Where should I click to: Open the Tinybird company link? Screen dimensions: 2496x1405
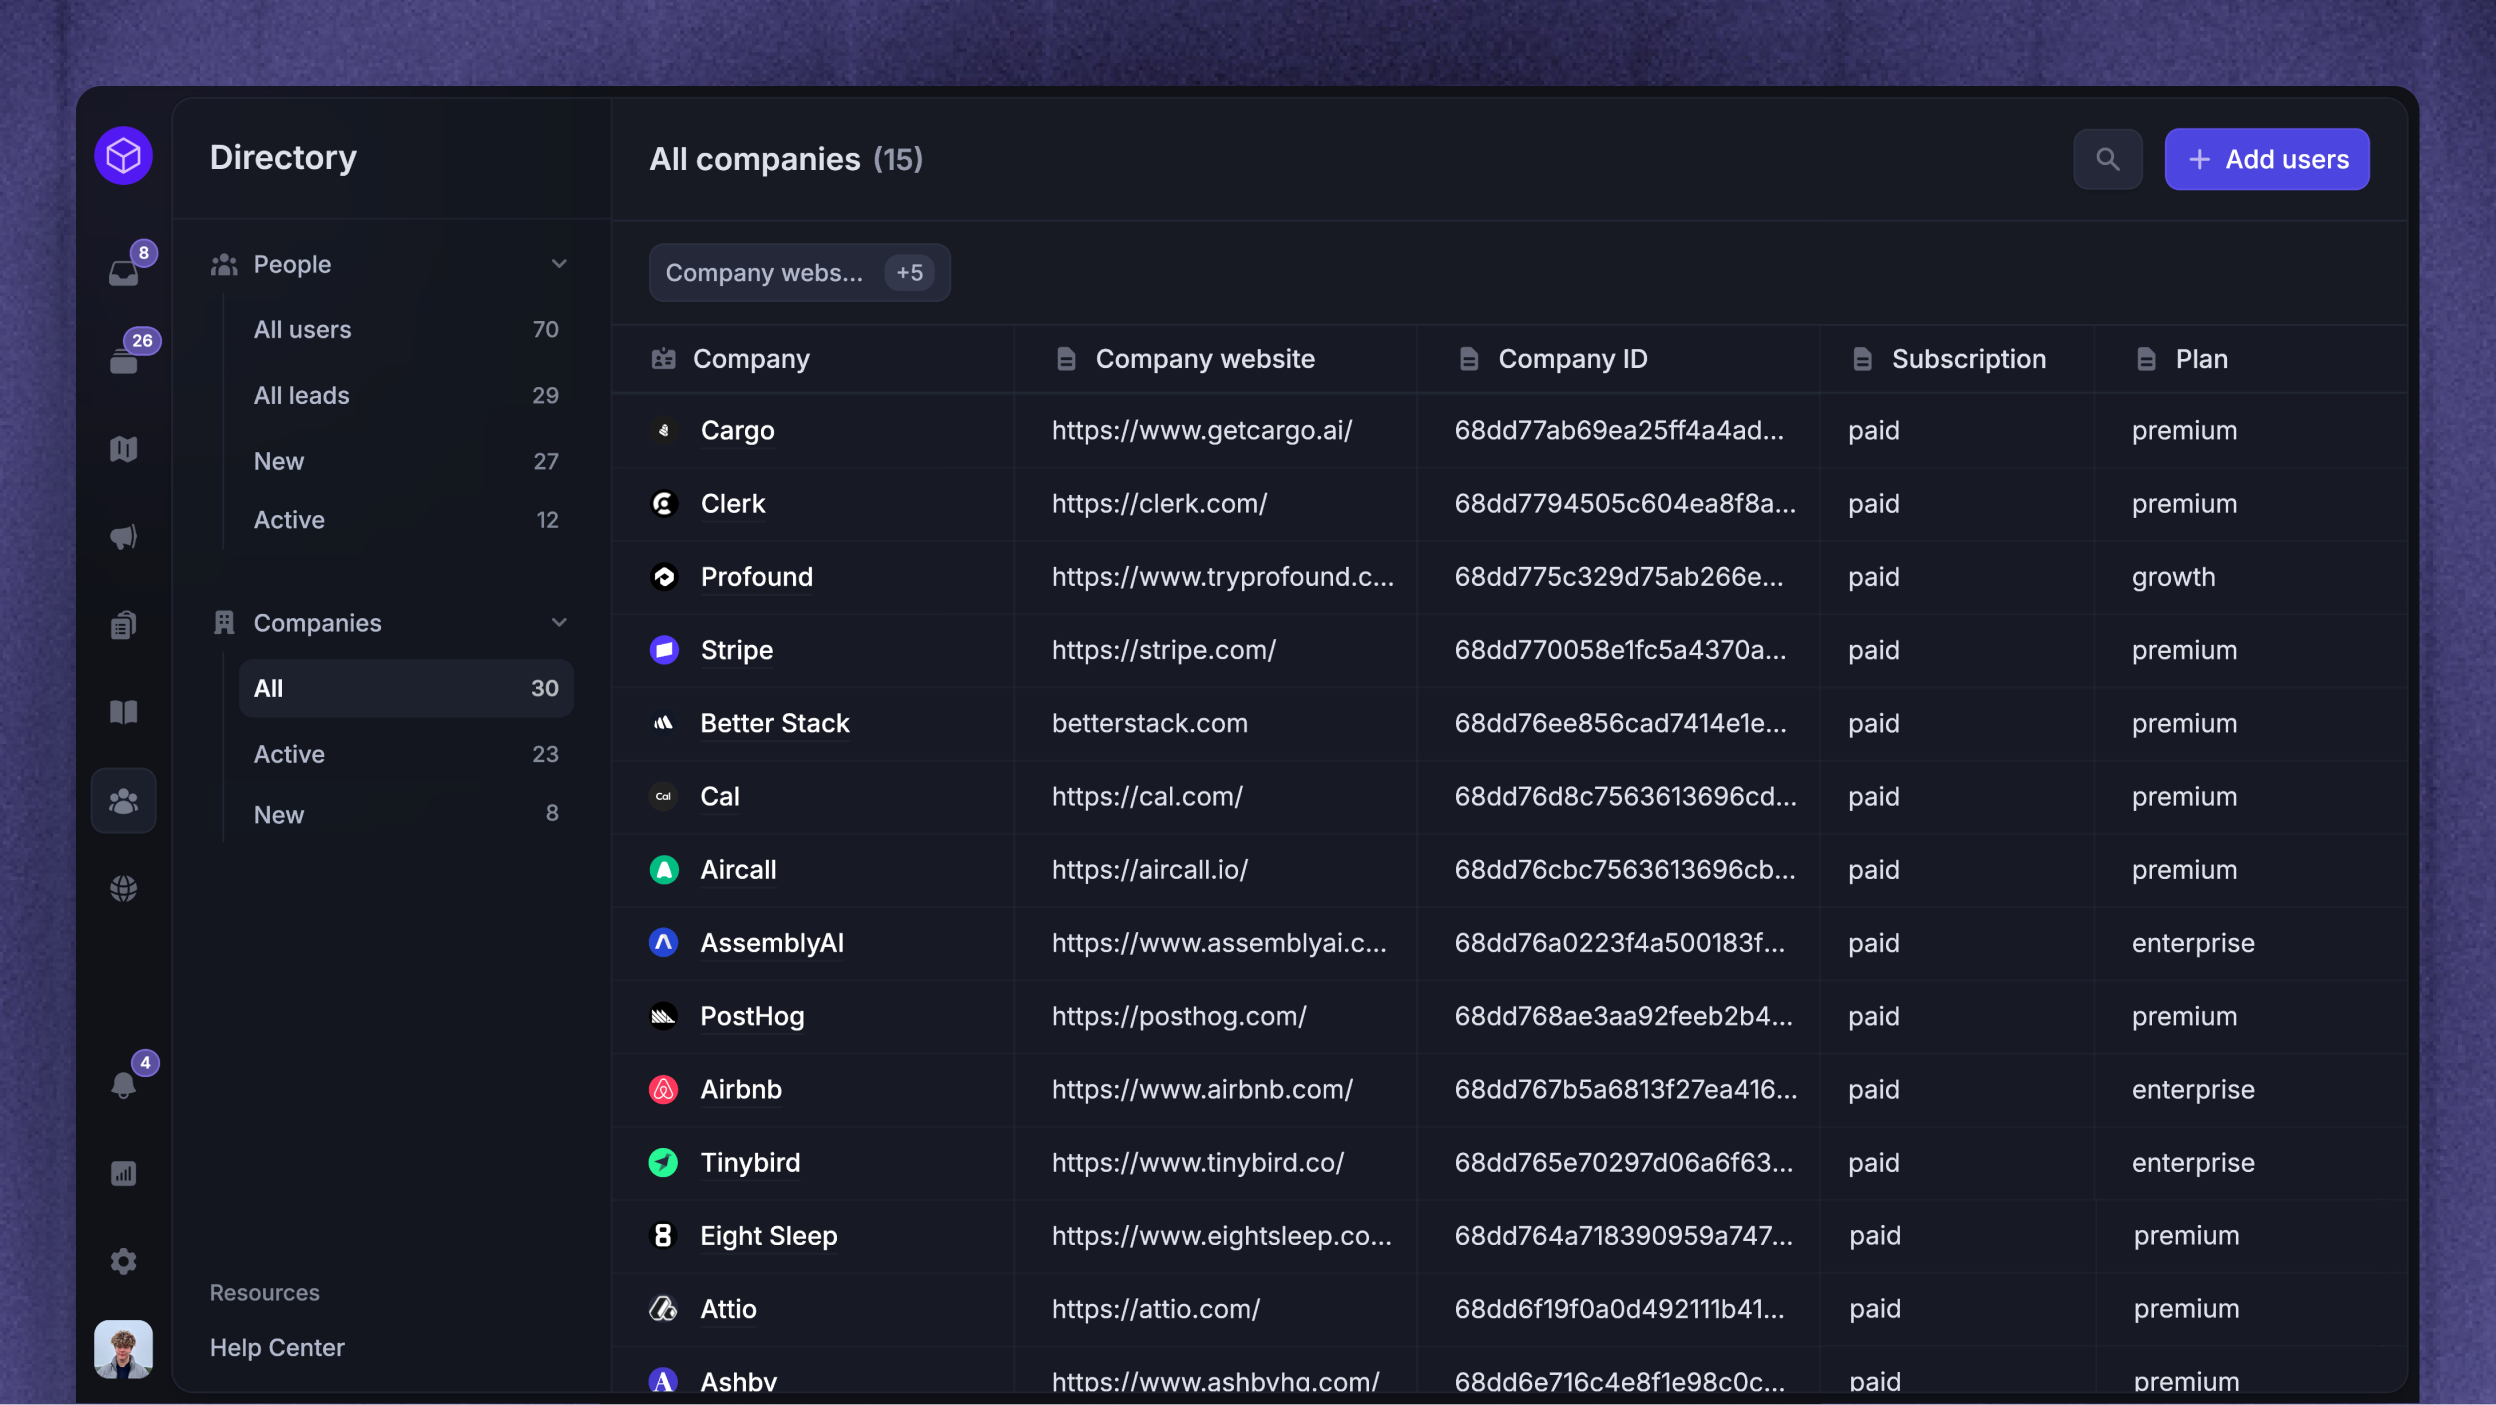749,1163
